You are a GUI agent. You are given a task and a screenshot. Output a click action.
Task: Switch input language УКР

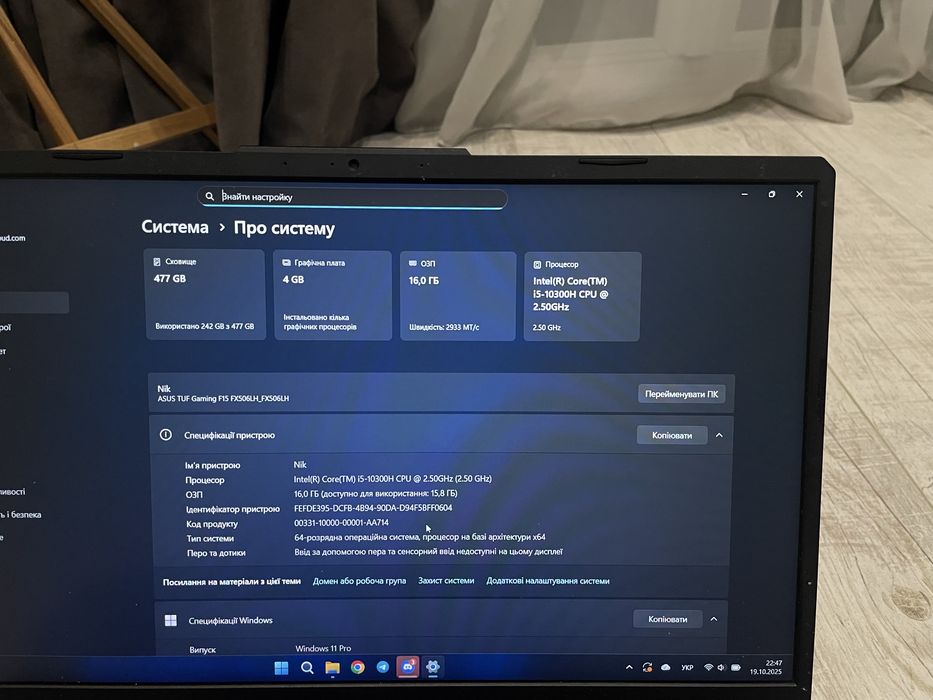pos(687,668)
